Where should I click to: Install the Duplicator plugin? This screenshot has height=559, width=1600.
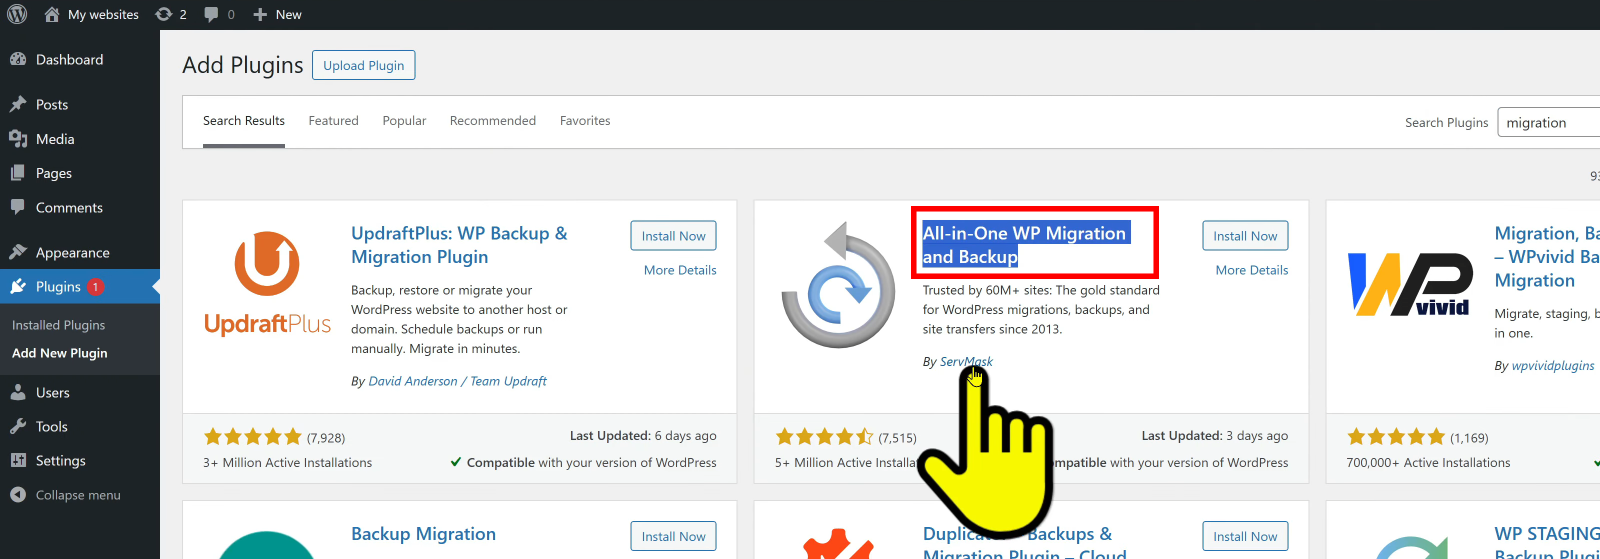1245,537
